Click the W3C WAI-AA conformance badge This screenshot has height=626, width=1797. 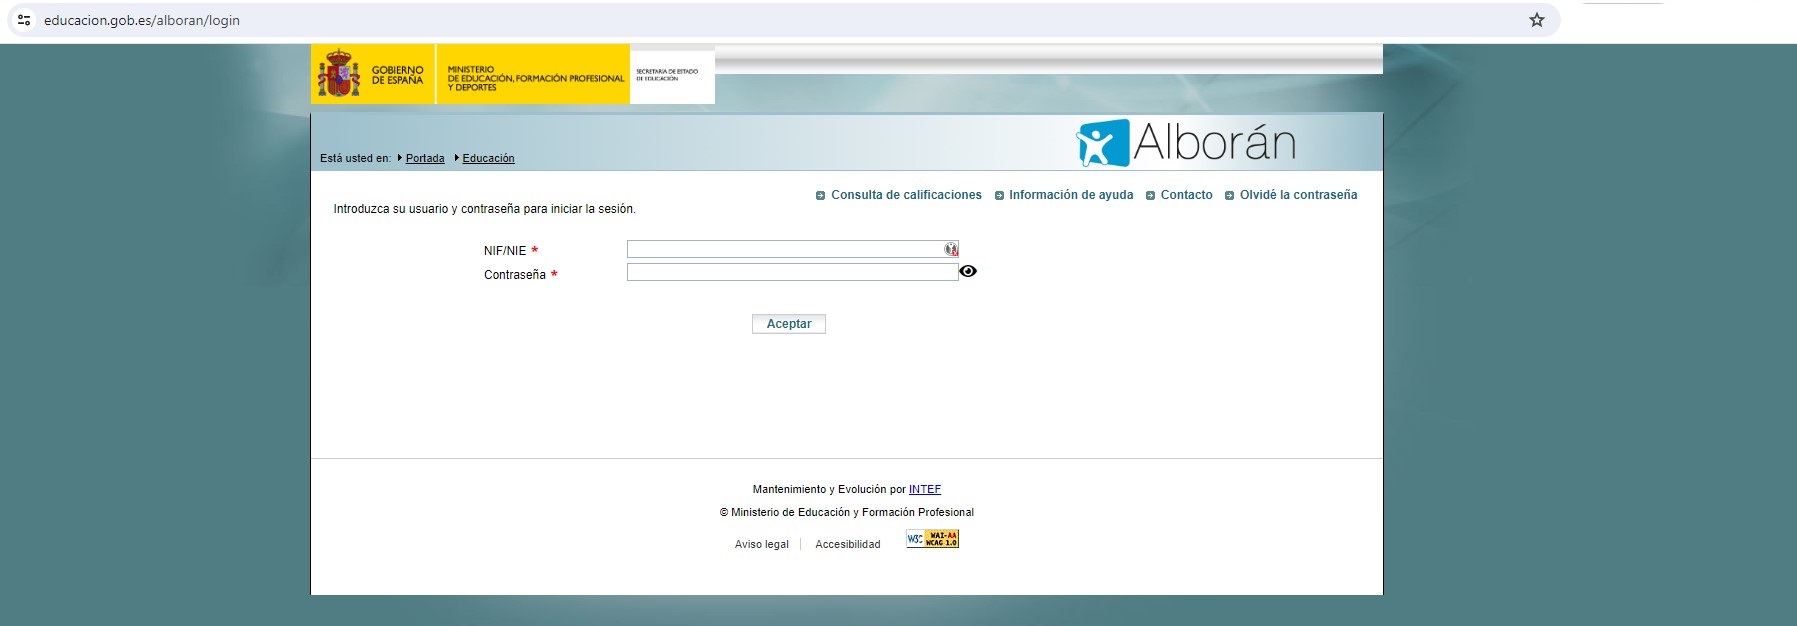click(932, 539)
